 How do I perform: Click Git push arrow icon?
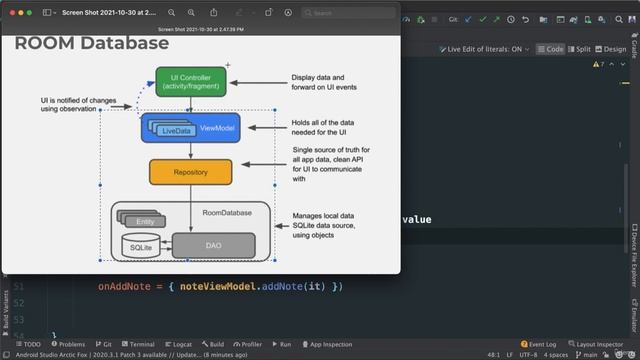point(496,19)
